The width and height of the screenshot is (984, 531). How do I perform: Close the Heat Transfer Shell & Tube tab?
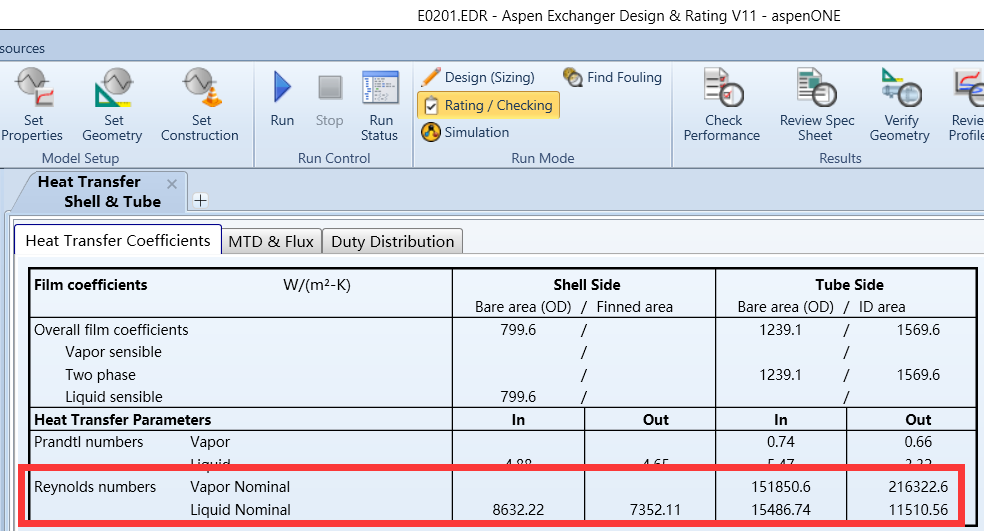pos(172,184)
